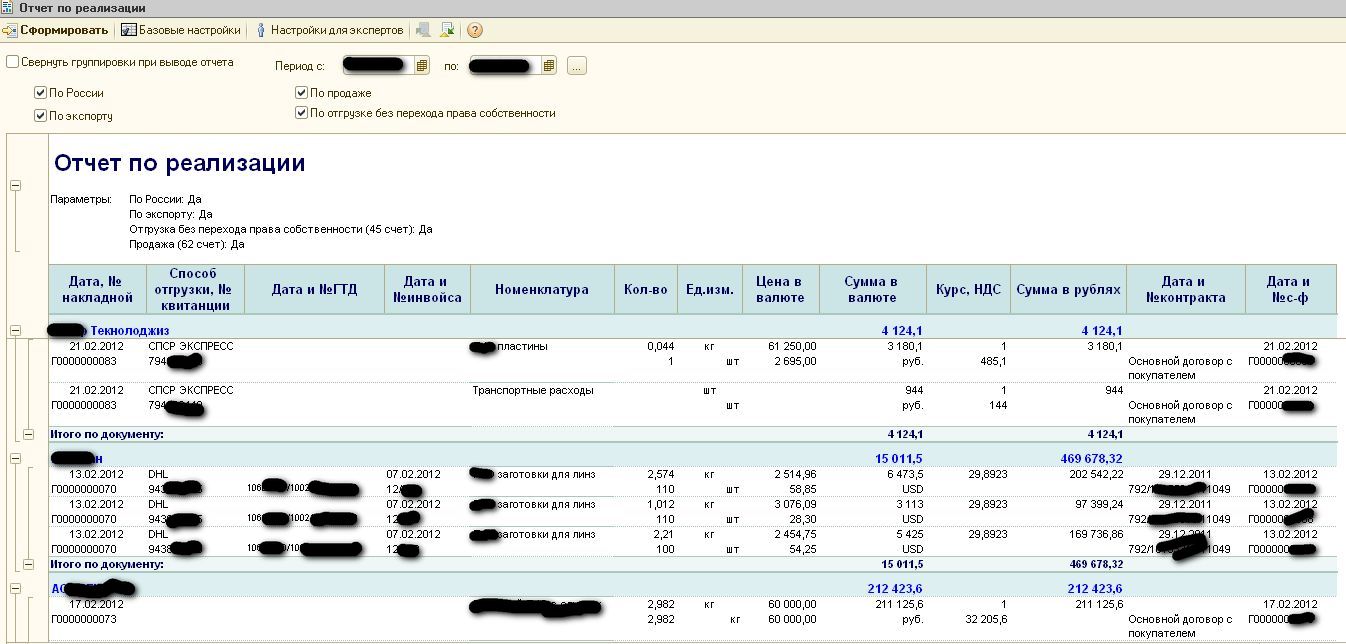Select the per-piece price cell '58,85'
The image size is (1346, 644).
coord(801,489)
